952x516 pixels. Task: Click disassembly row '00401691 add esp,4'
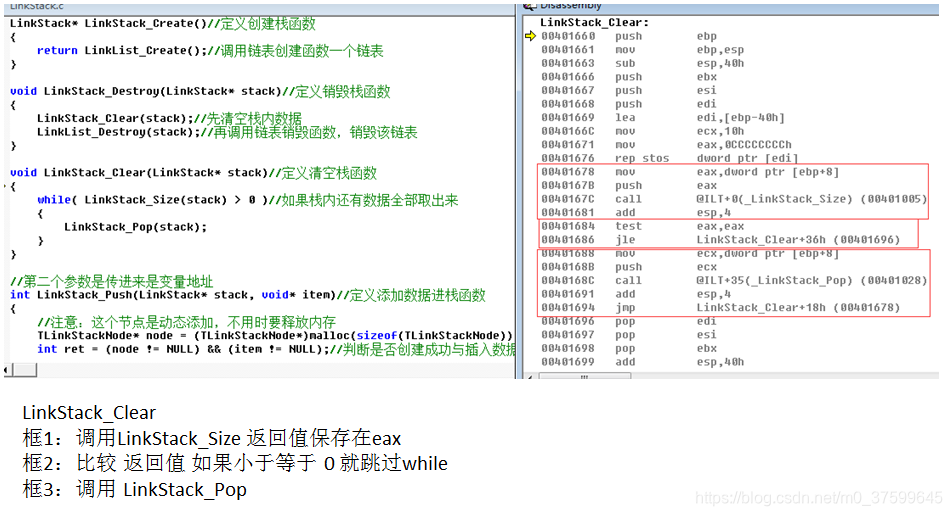click(636, 294)
